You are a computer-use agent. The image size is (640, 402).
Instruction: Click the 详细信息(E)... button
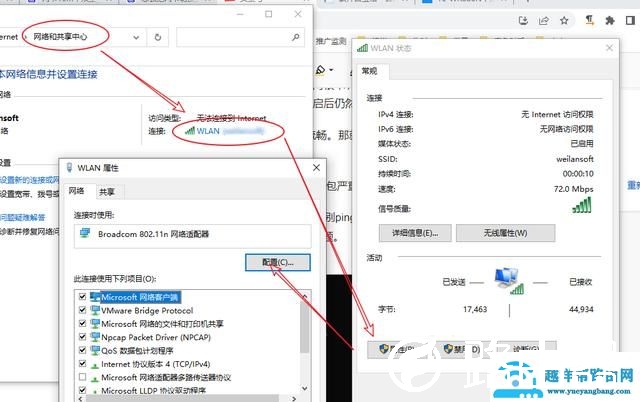click(x=415, y=233)
